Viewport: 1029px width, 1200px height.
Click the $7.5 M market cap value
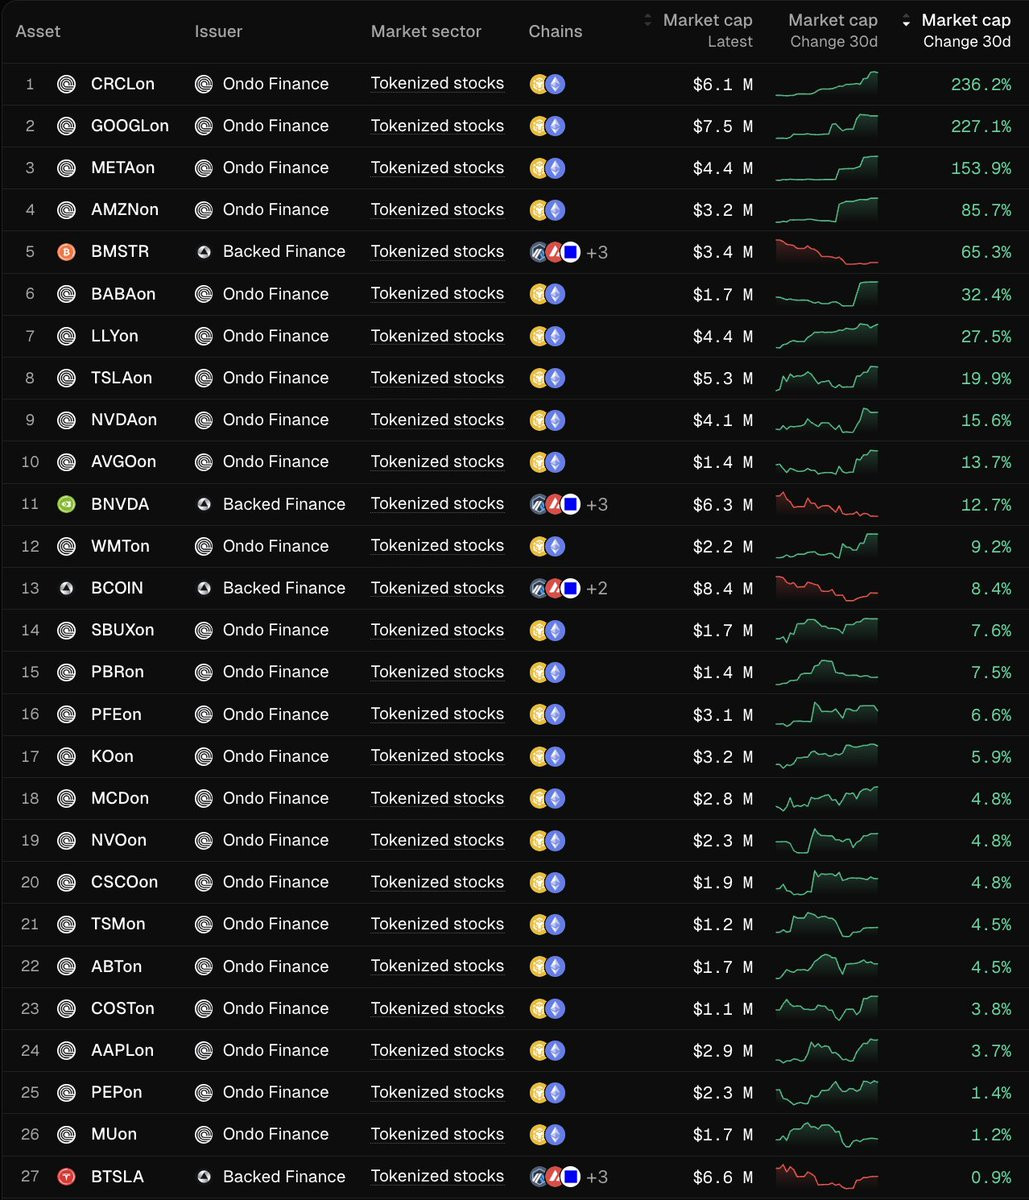pyautogui.click(x=723, y=127)
